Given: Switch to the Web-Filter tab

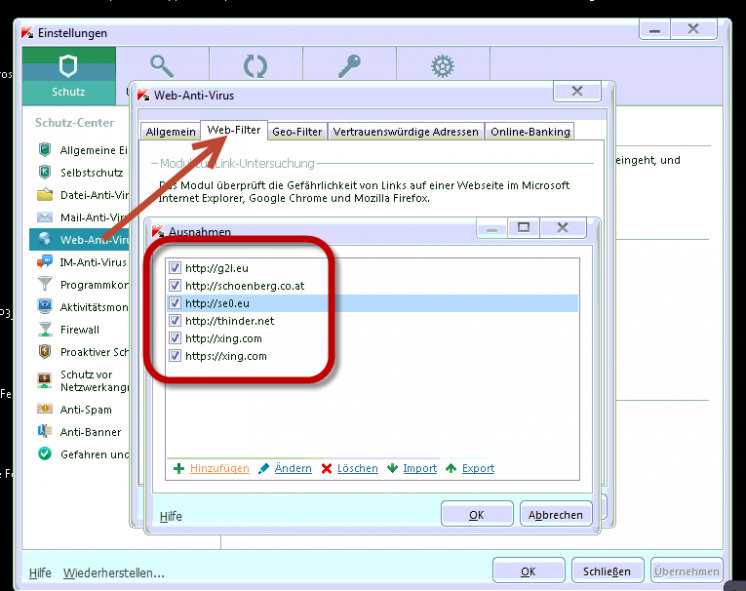Looking at the screenshot, I should (x=234, y=130).
